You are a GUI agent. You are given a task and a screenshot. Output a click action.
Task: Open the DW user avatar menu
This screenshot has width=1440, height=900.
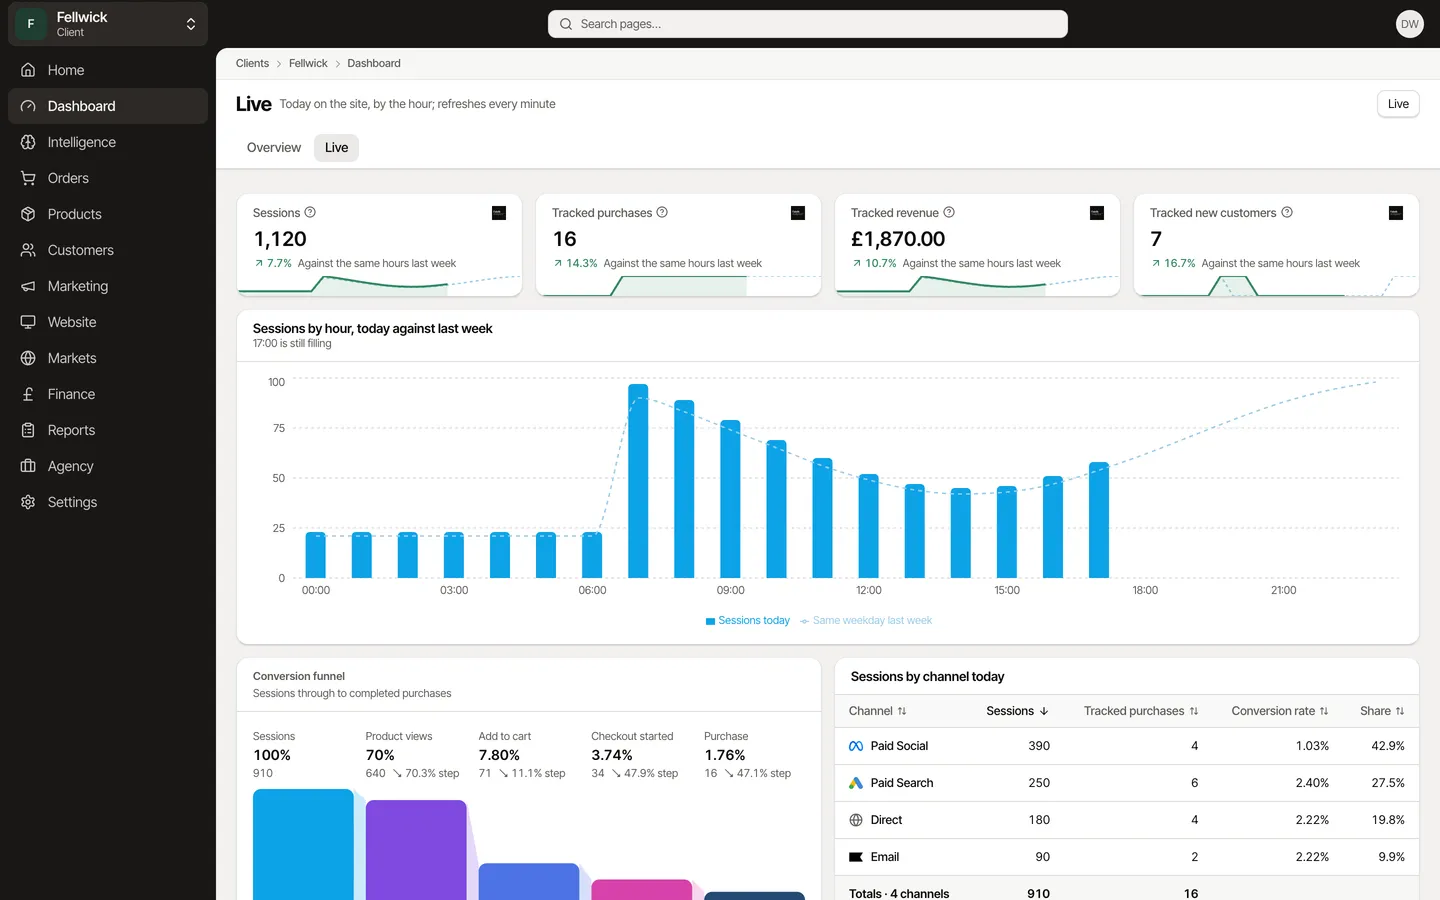click(x=1409, y=24)
